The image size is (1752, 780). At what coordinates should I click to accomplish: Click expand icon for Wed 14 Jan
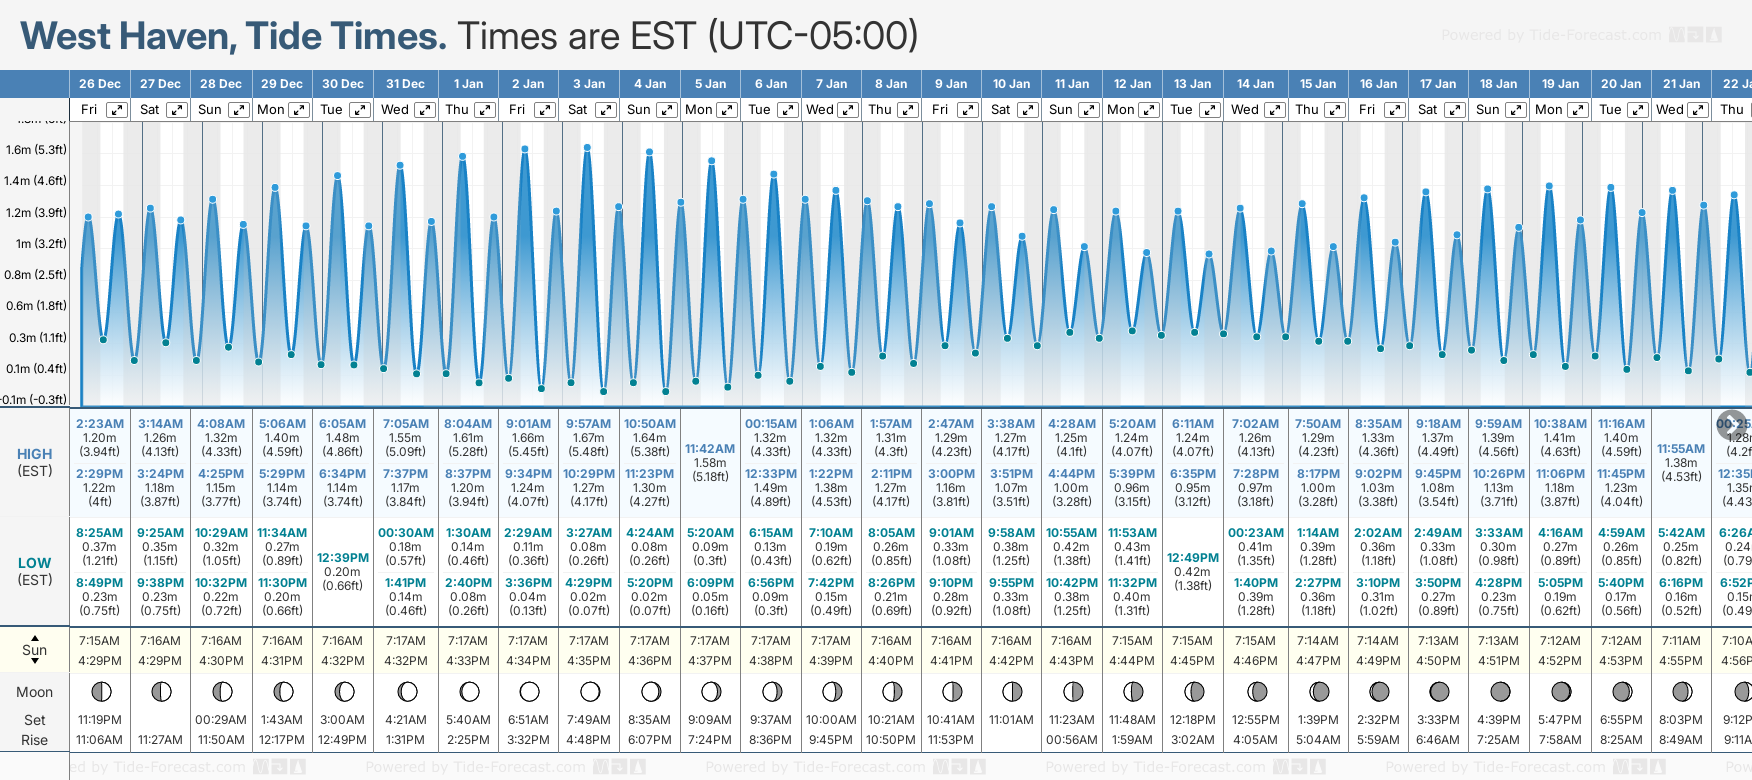coord(1275,110)
